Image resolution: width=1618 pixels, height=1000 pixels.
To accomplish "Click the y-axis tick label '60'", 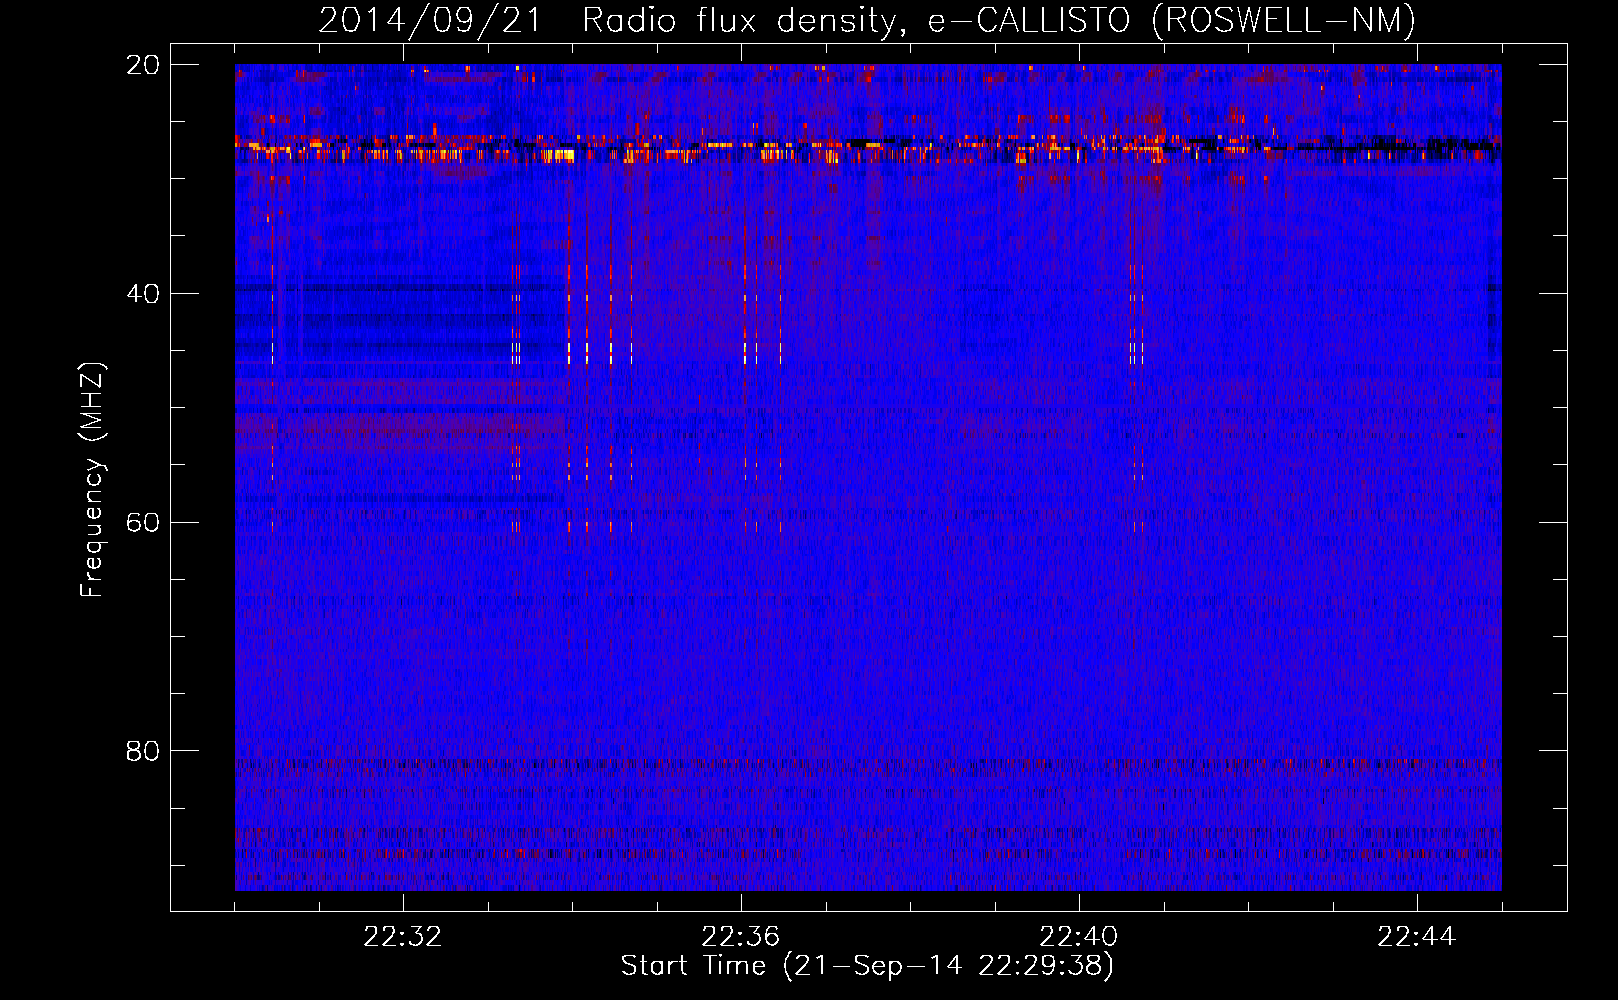I will click(143, 523).
